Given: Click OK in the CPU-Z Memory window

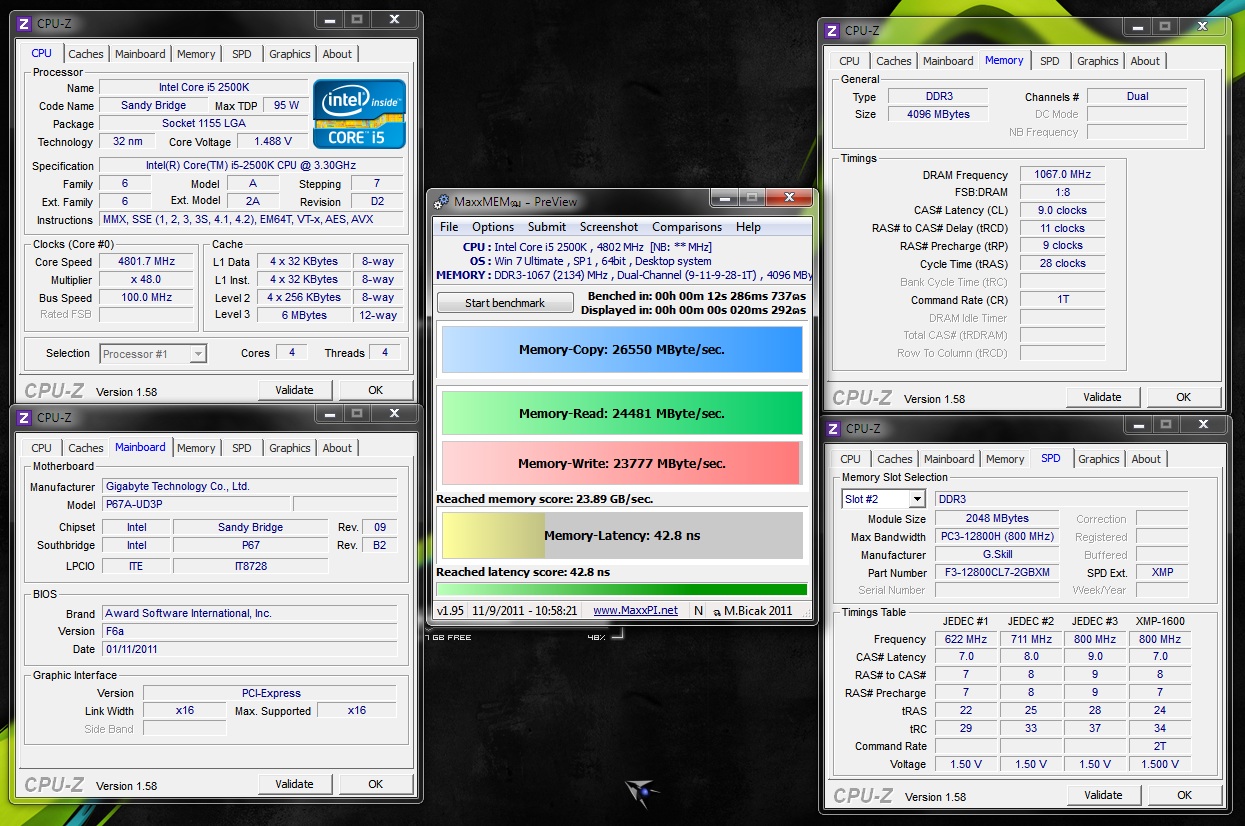Looking at the screenshot, I should point(1184,397).
